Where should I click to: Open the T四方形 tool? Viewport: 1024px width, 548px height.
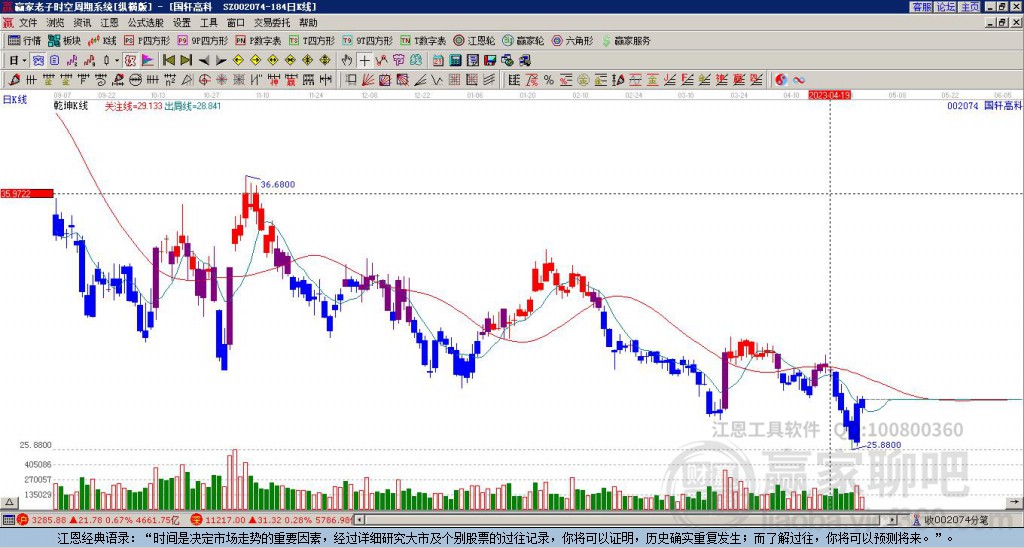pos(312,40)
